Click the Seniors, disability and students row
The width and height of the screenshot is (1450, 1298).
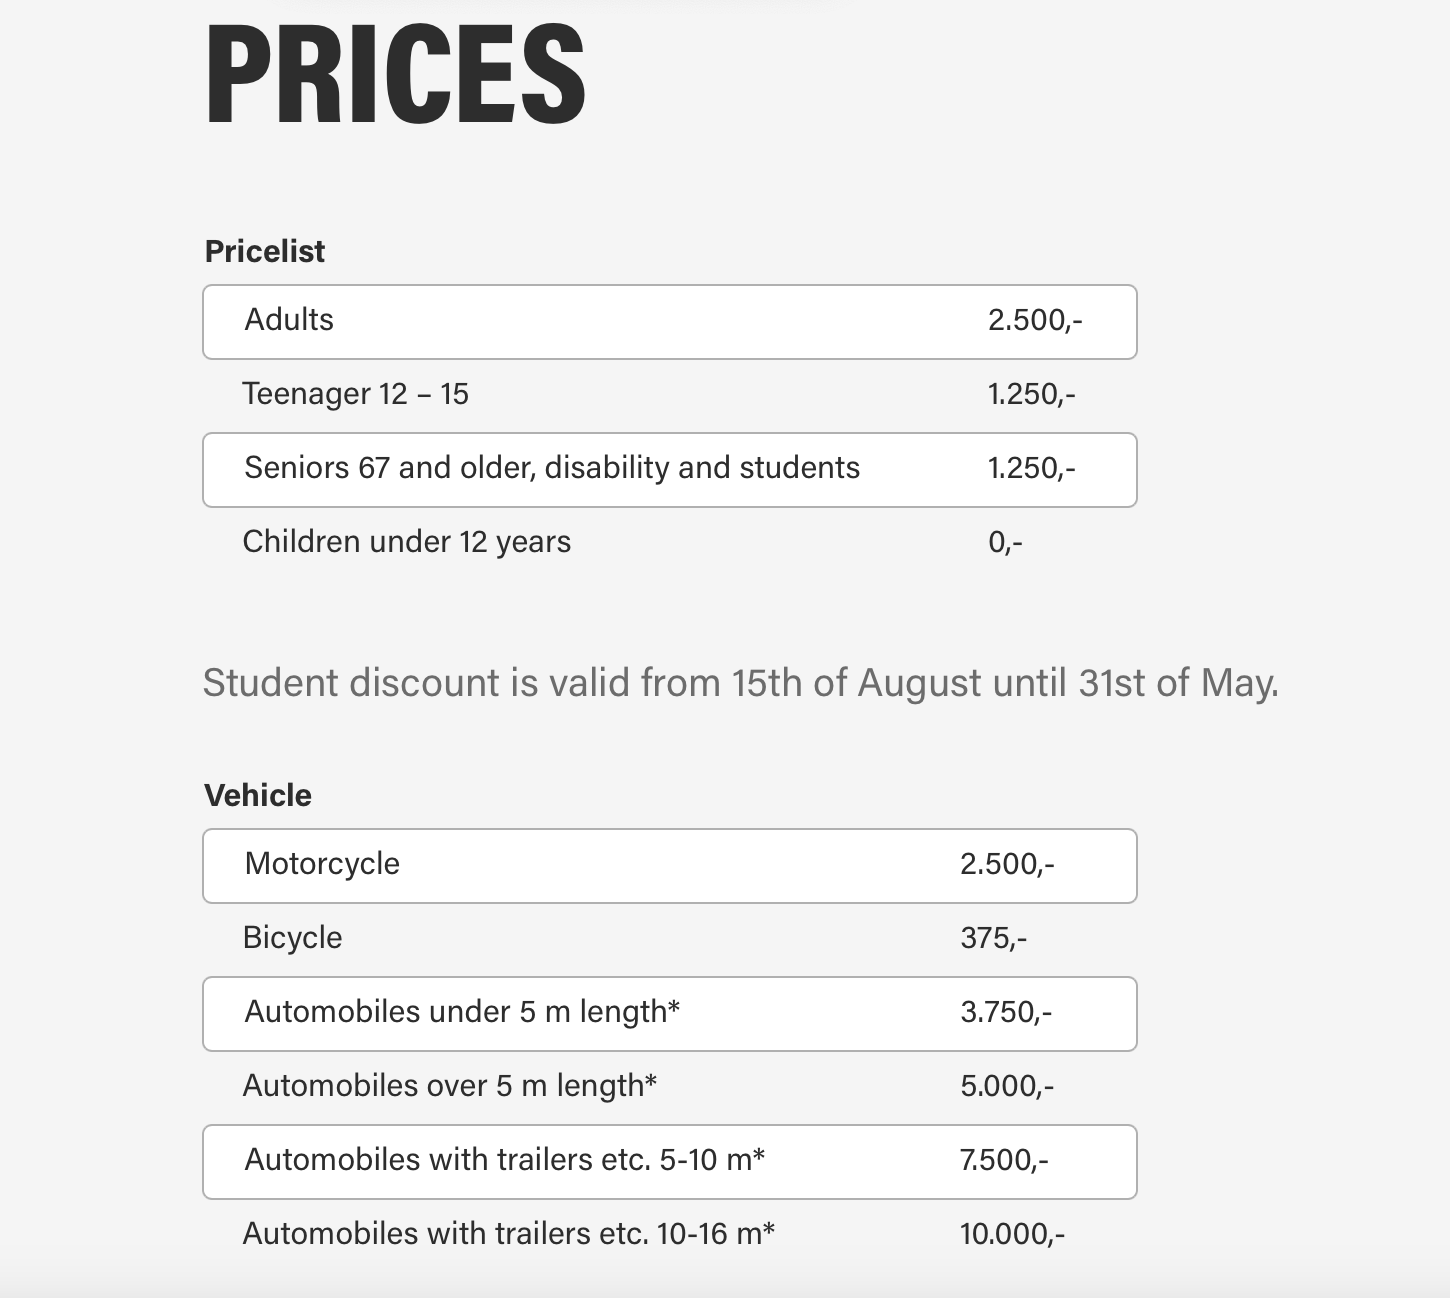point(670,470)
